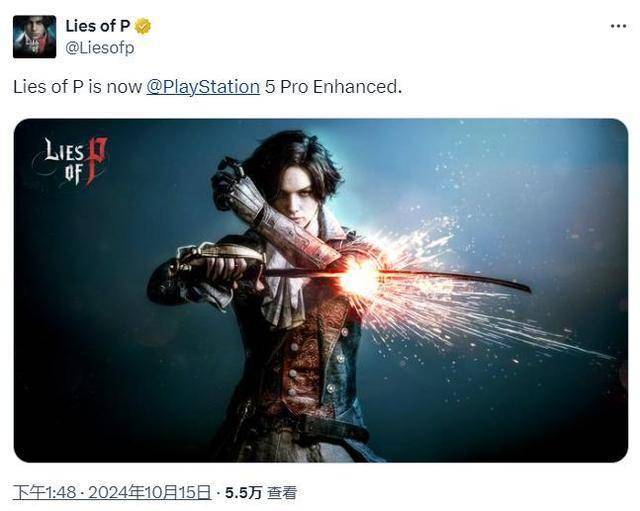Click the 5.5万 view count number
The width and height of the screenshot is (640, 511).
click(x=243, y=493)
